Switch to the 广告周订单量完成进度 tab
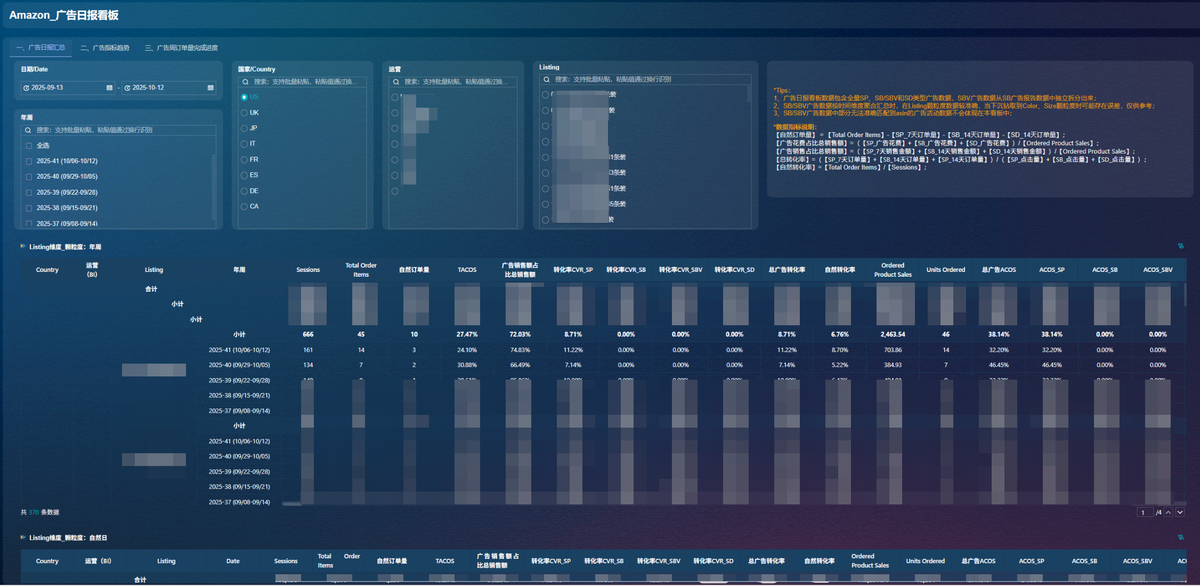Viewport: 1200px width, 586px height. pyautogui.click(x=181, y=47)
